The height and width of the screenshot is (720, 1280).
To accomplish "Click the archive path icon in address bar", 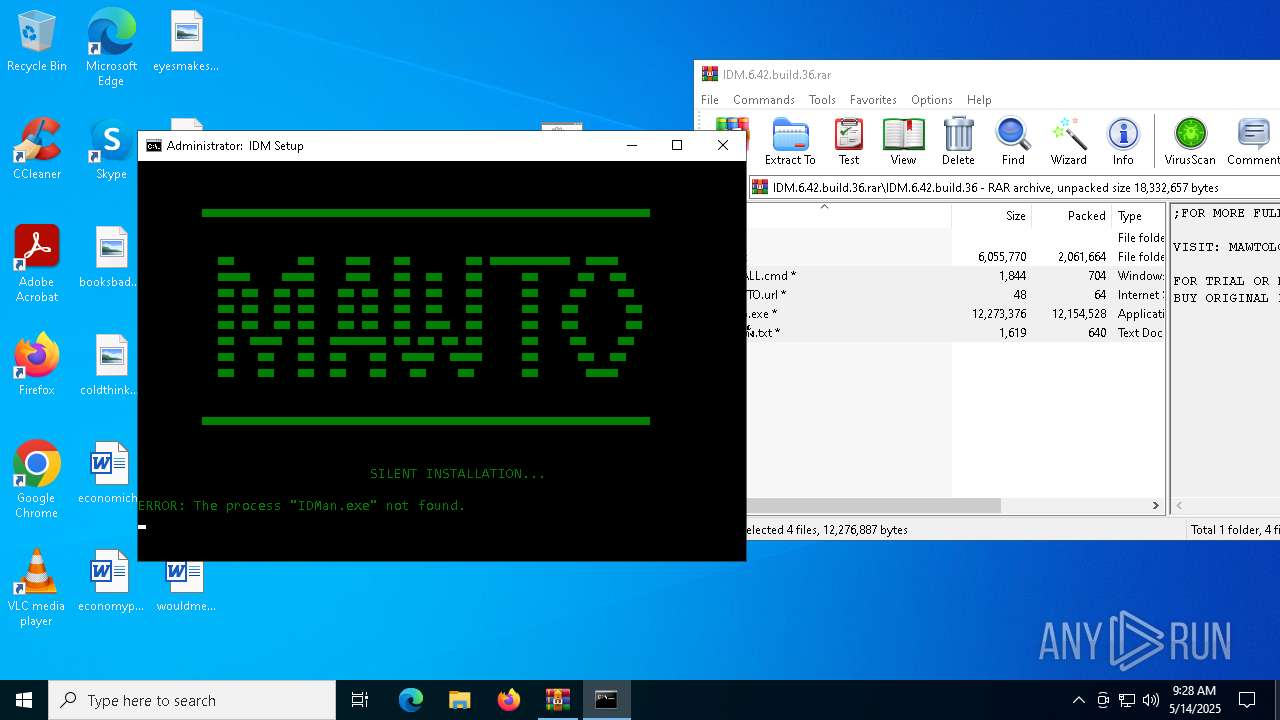I will point(760,187).
